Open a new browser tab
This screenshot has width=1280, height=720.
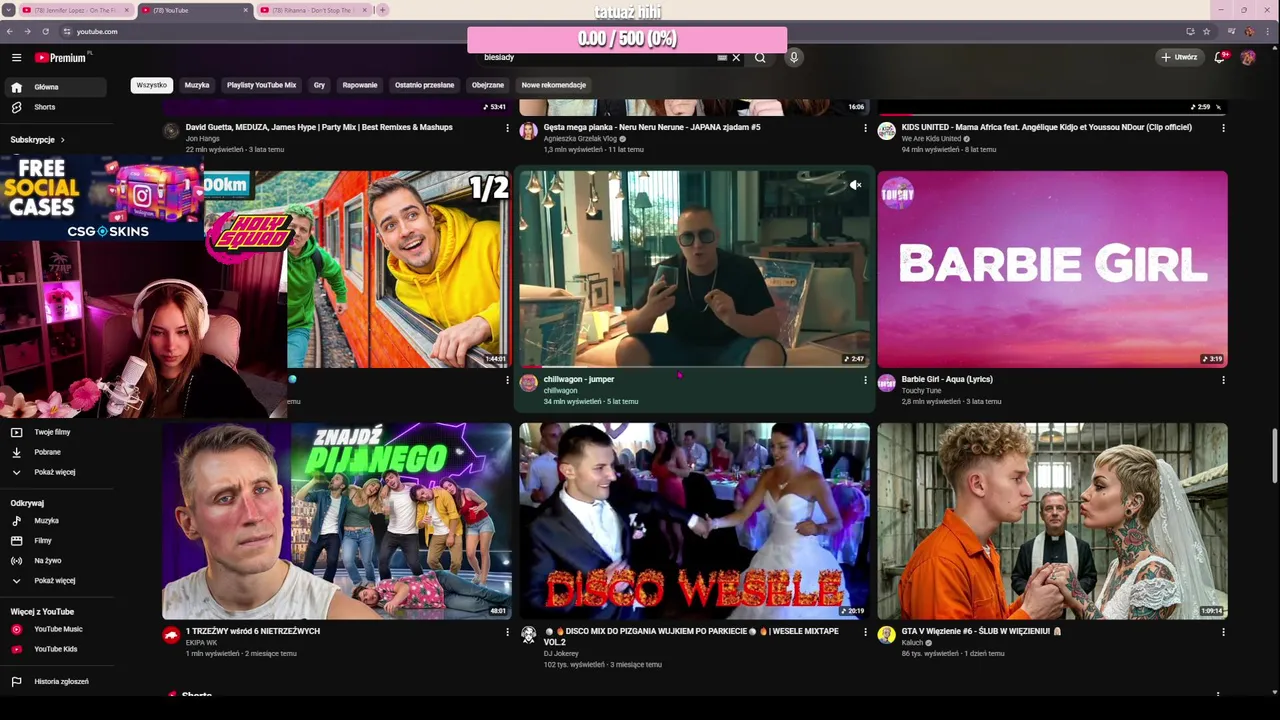pos(382,10)
